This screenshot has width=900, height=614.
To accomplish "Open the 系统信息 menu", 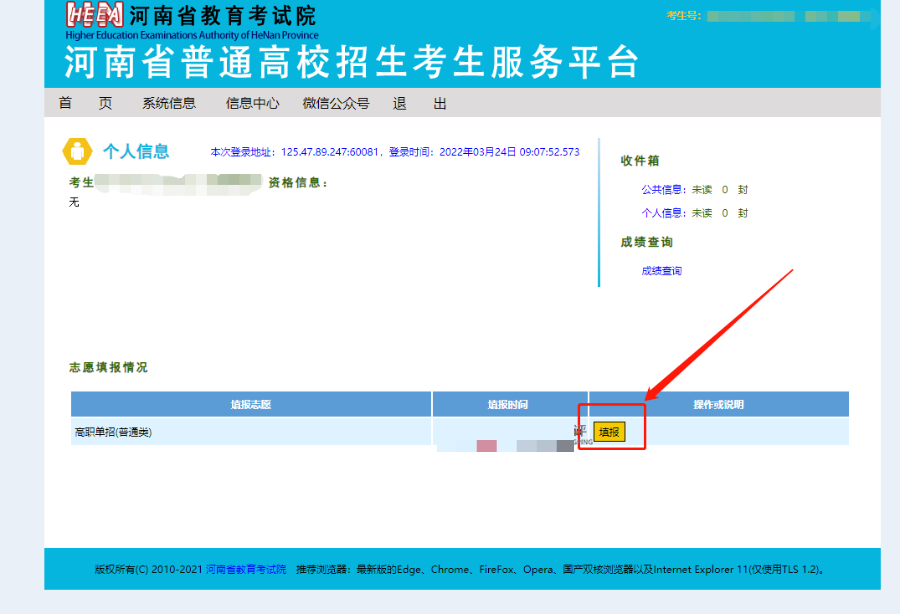I will (169, 103).
